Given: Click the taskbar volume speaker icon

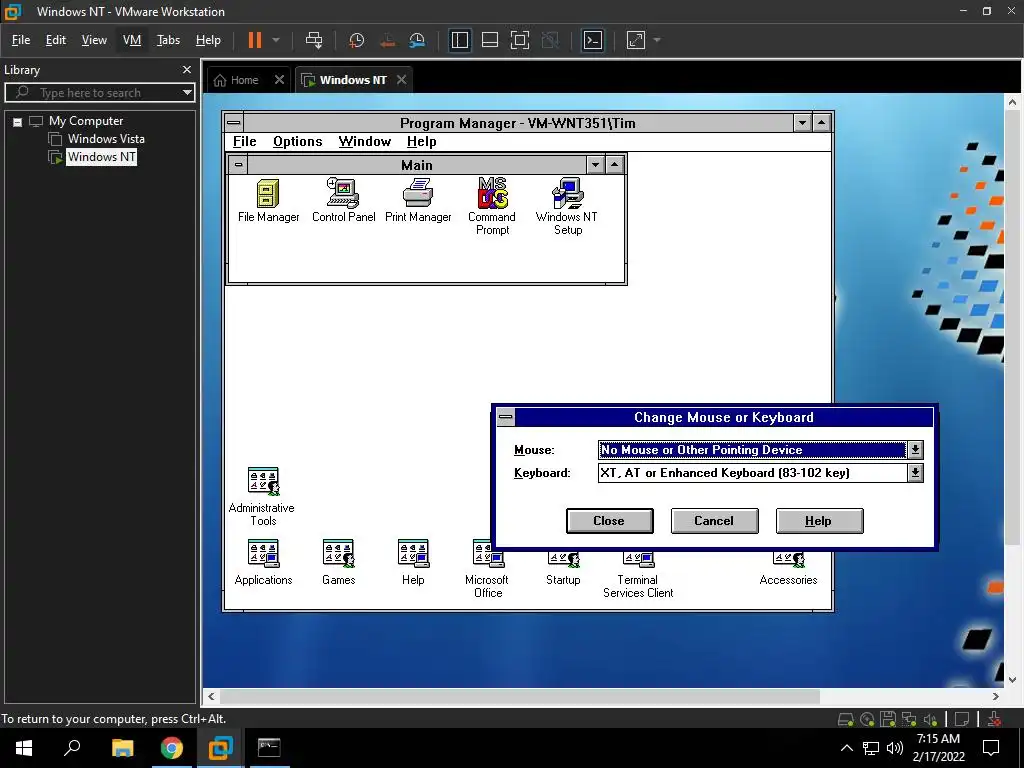Looking at the screenshot, I should click(x=895, y=748).
